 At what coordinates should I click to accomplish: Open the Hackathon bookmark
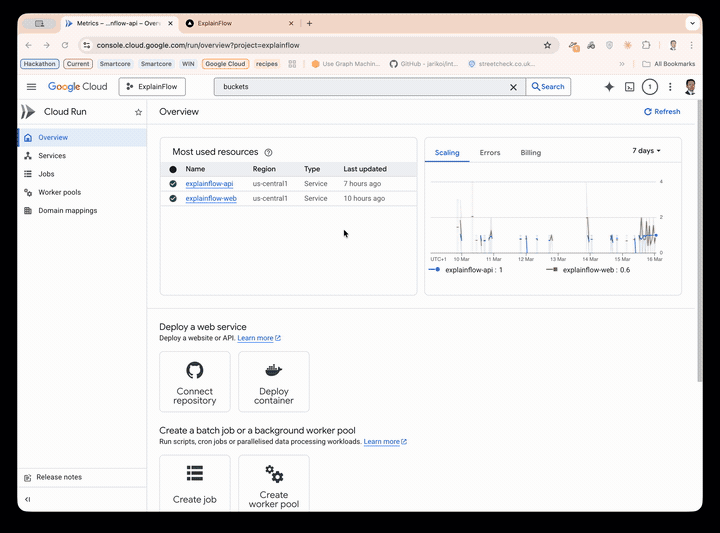pyautogui.click(x=39, y=64)
